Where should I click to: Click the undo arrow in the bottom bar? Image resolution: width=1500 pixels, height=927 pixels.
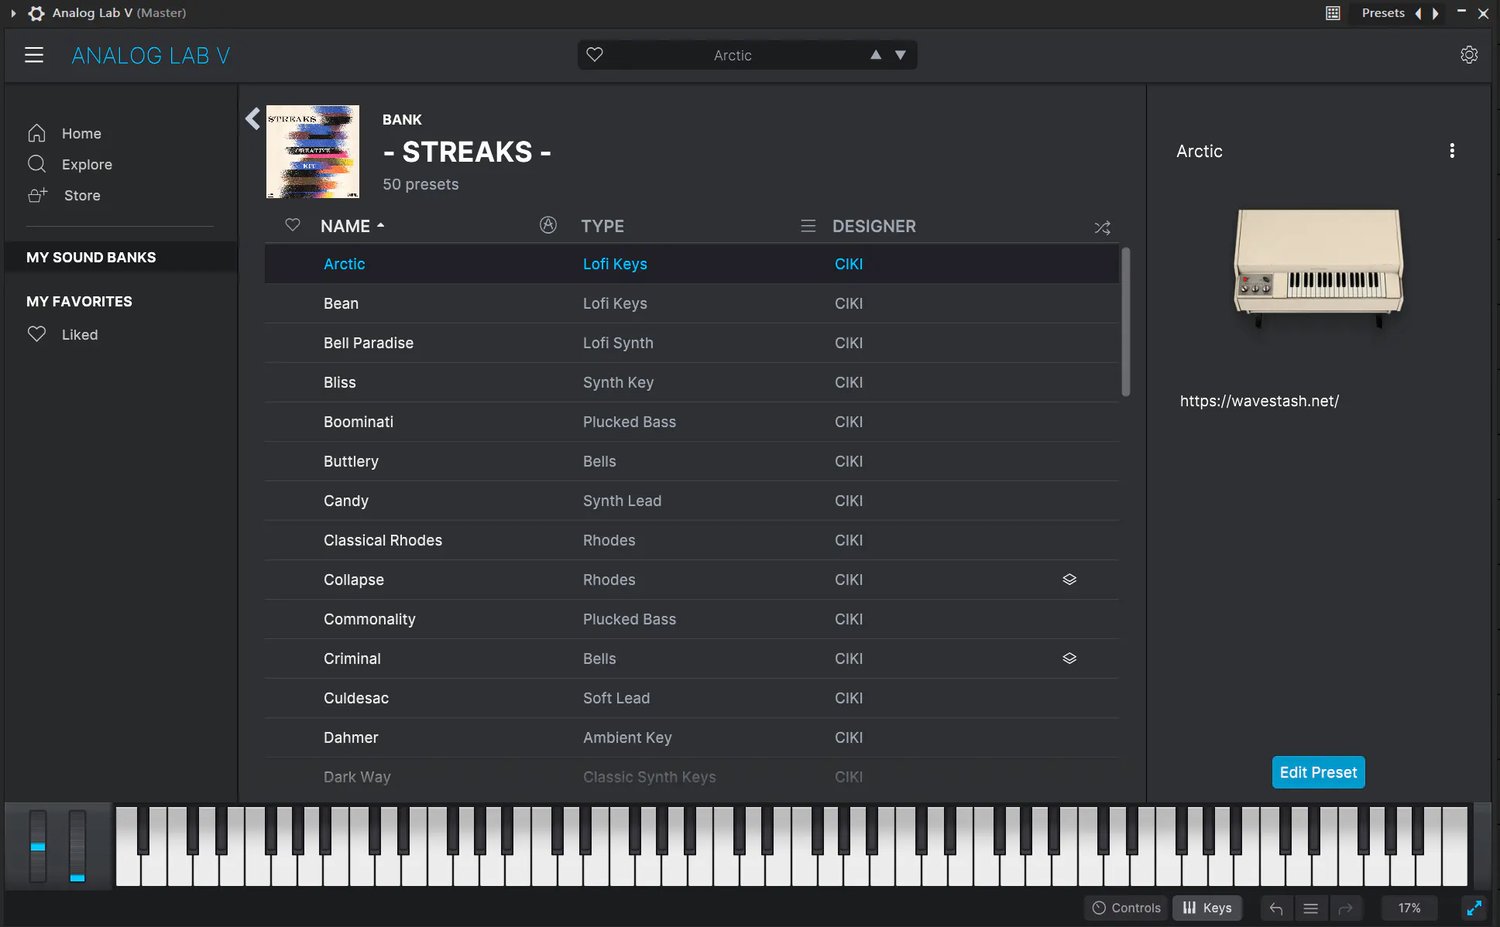[x=1276, y=908]
